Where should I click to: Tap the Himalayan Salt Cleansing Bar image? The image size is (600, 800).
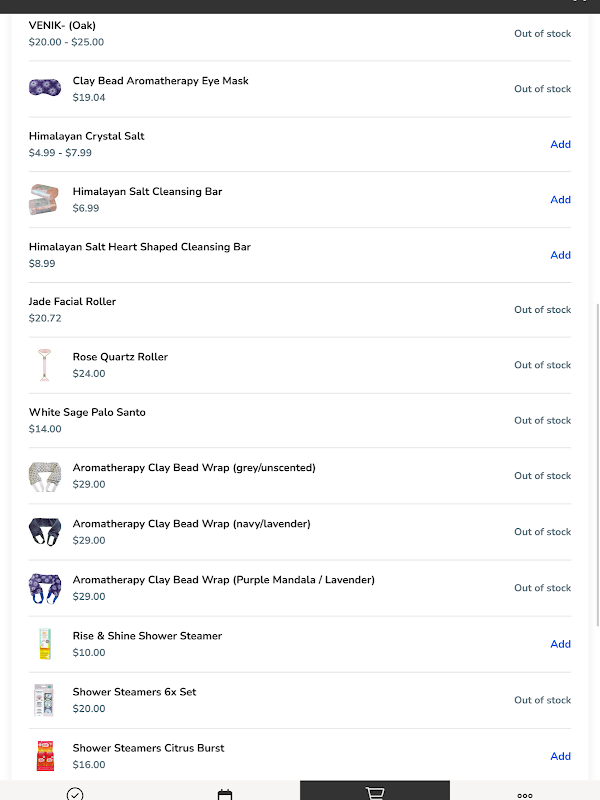point(45,199)
